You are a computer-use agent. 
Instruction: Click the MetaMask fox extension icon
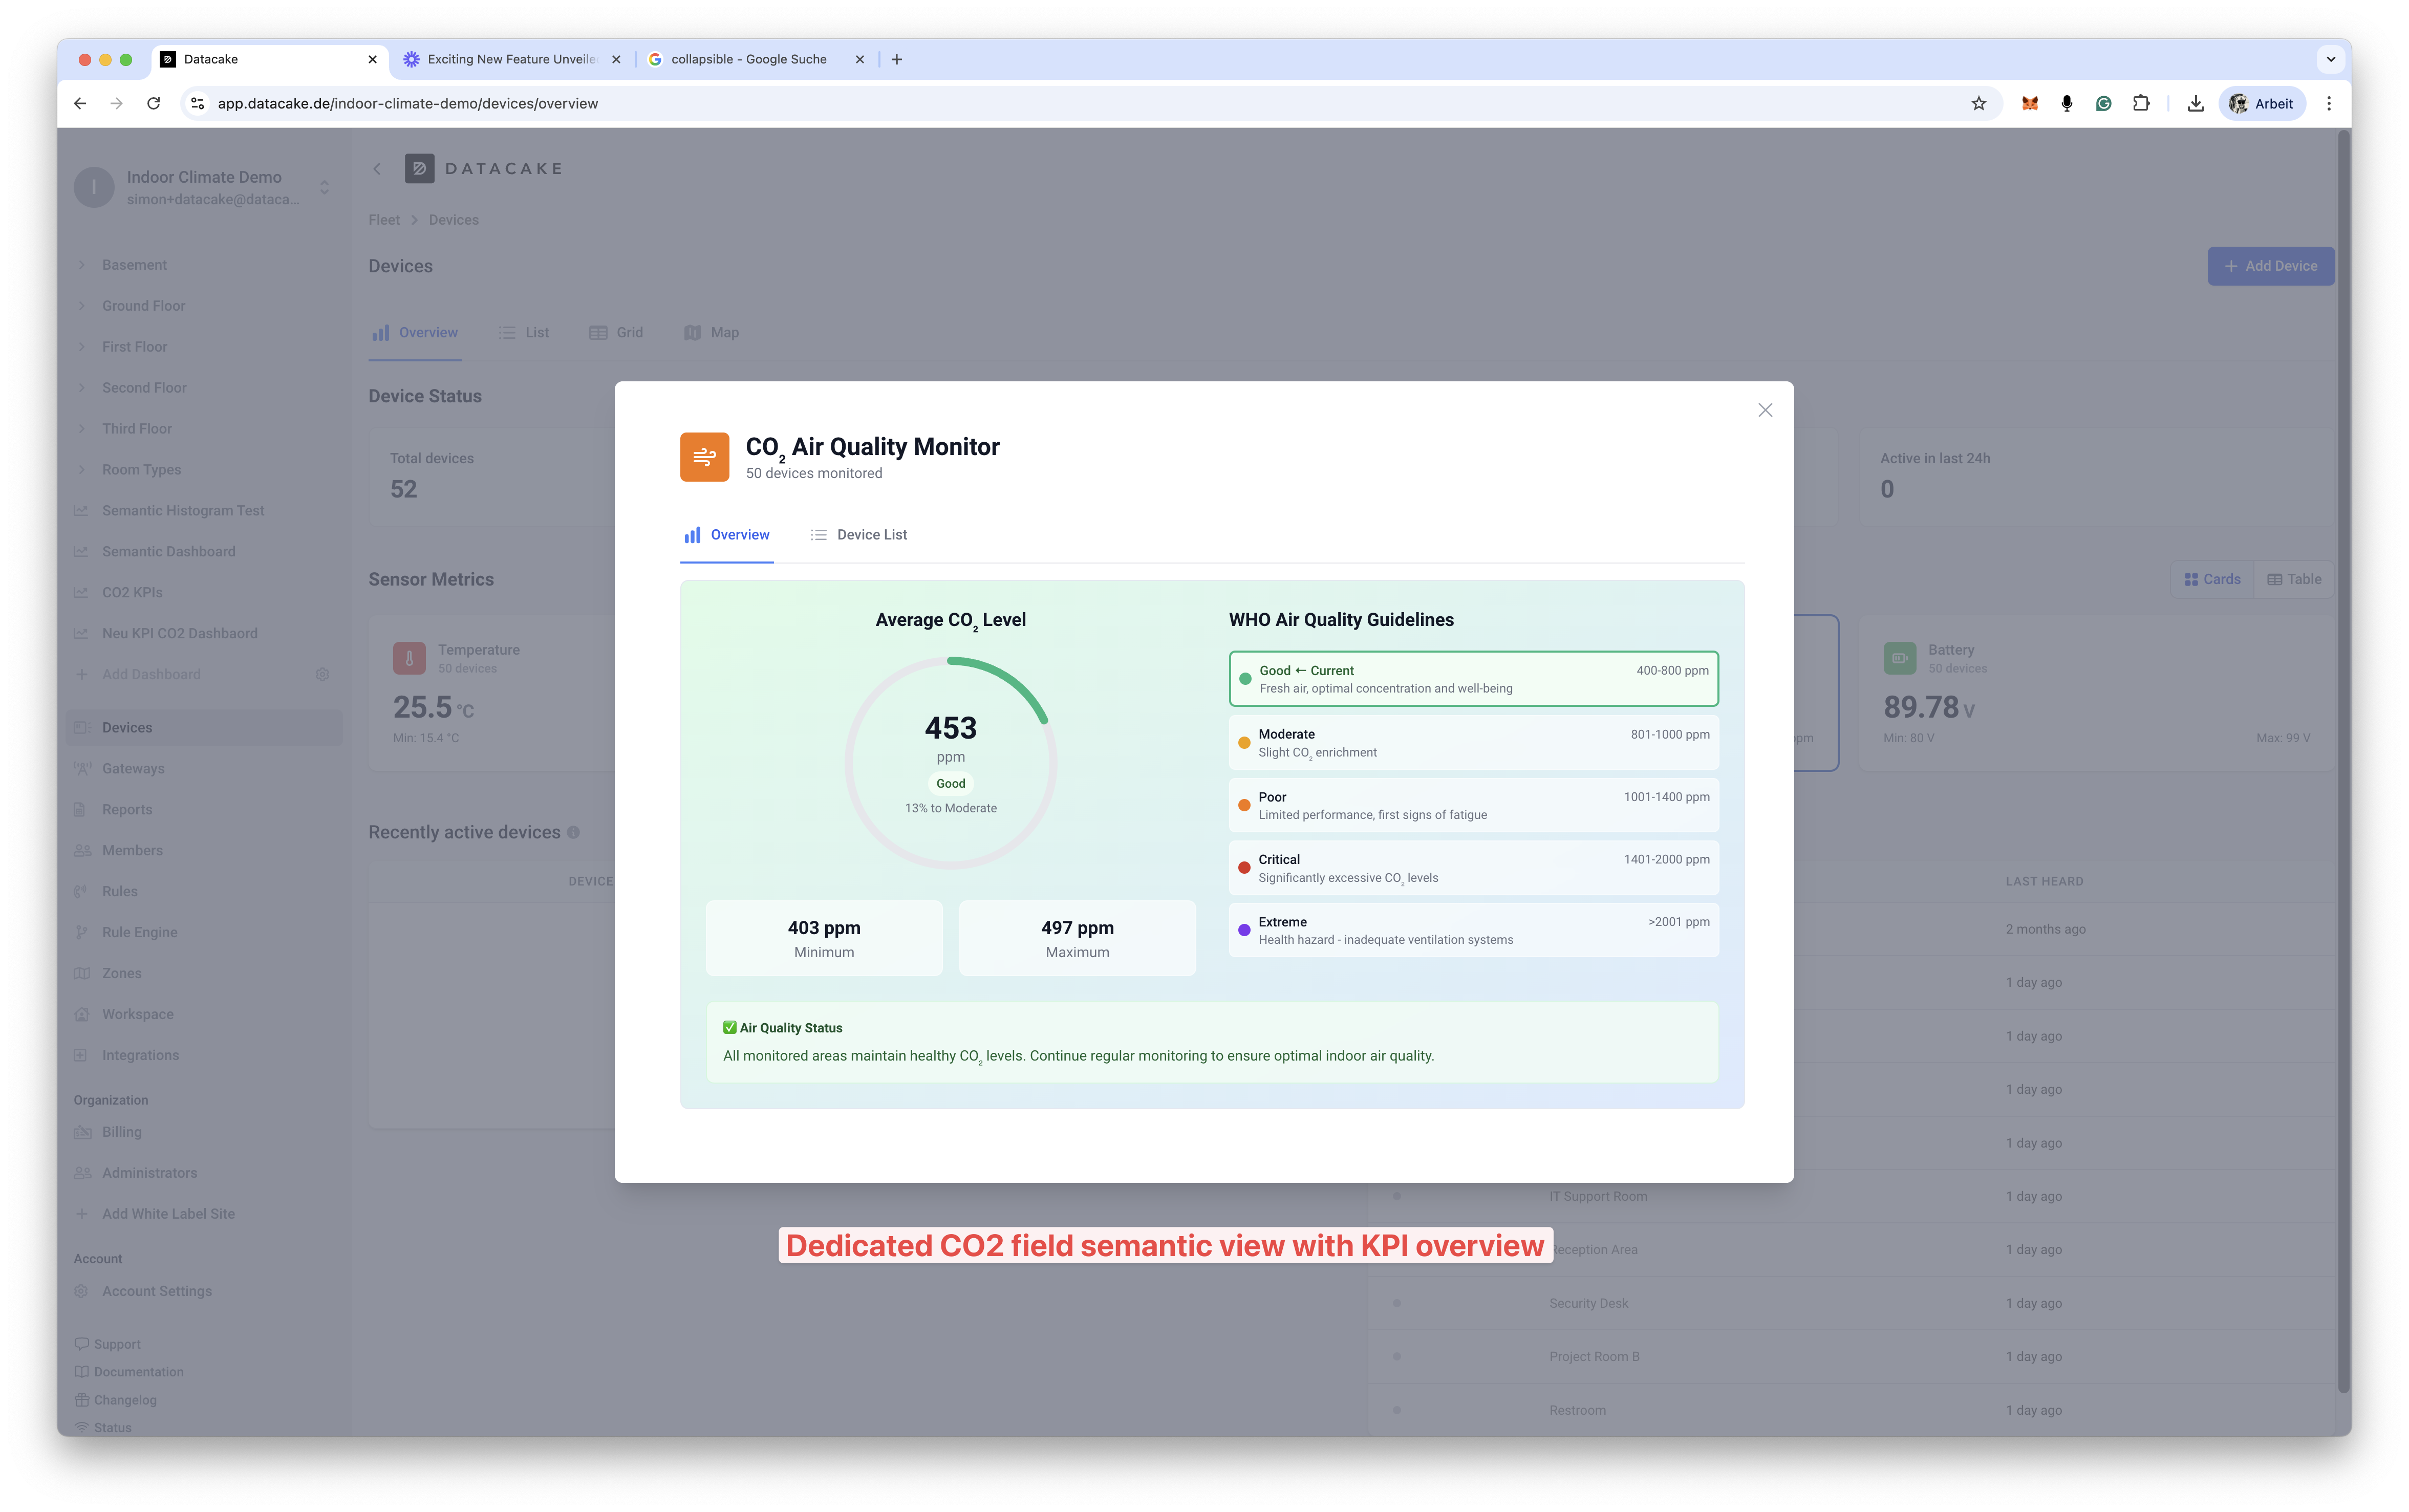2029,103
